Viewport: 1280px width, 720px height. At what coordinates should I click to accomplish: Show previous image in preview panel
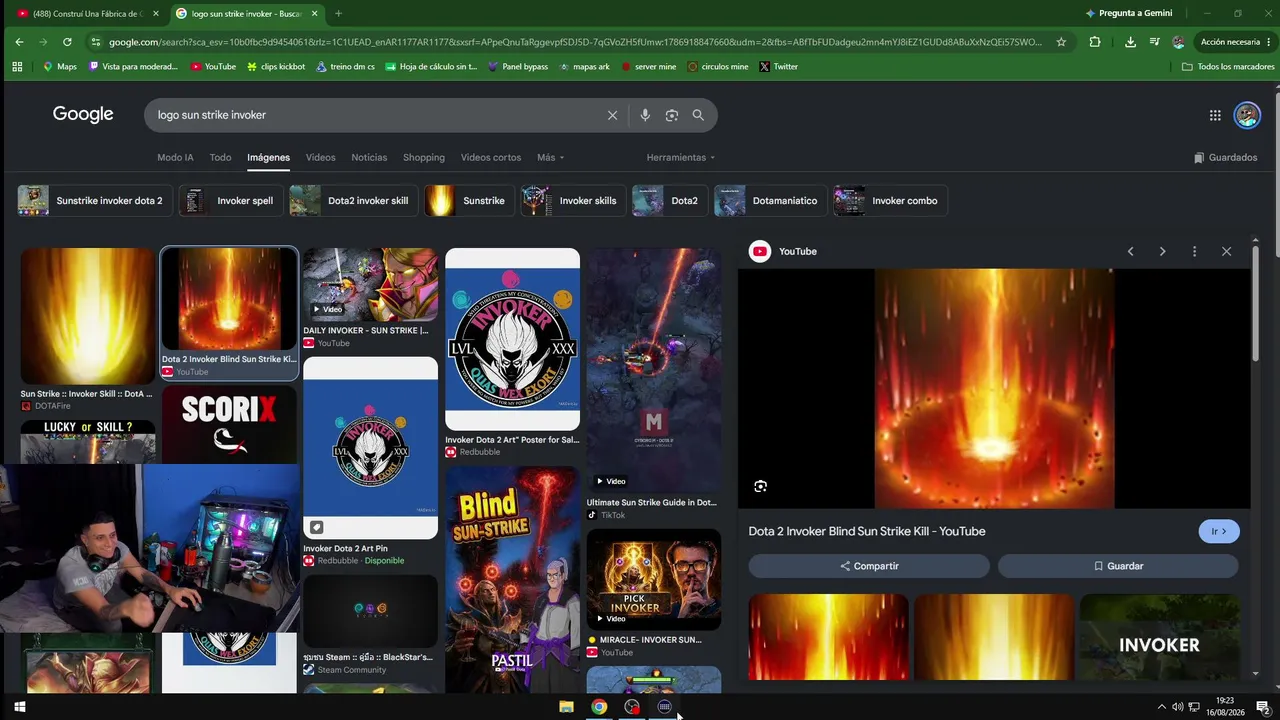pos(1131,251)
